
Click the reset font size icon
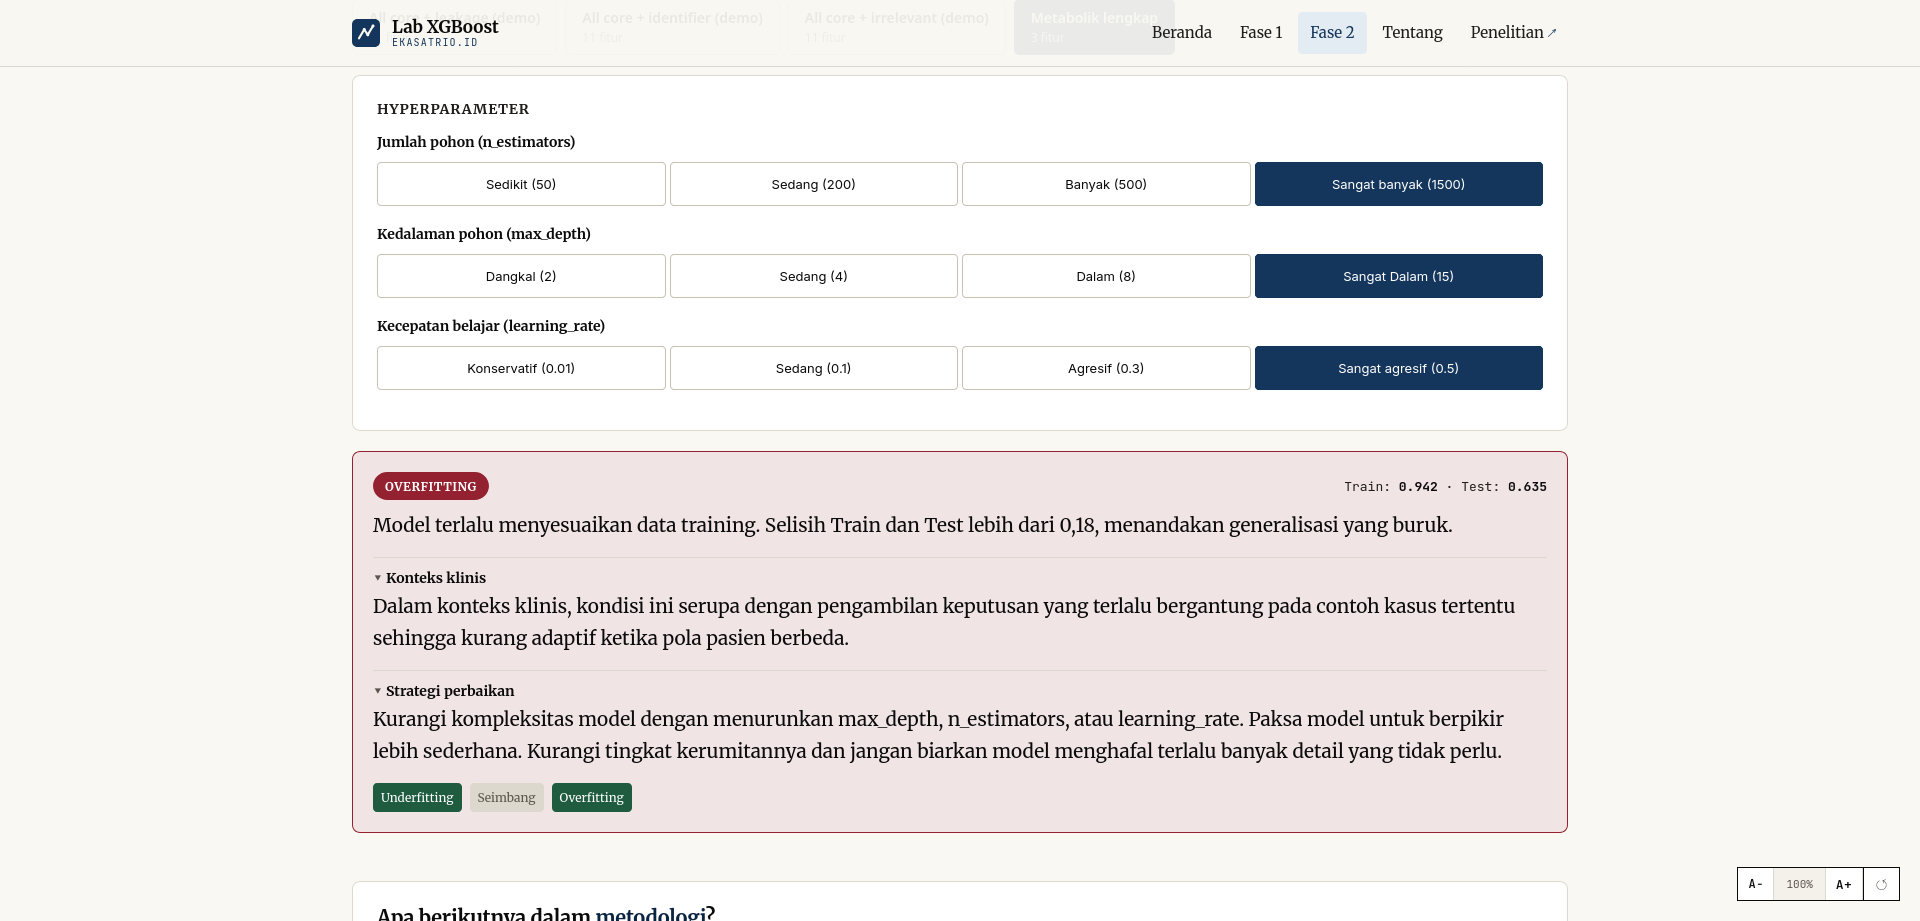tap(1881, 884)
